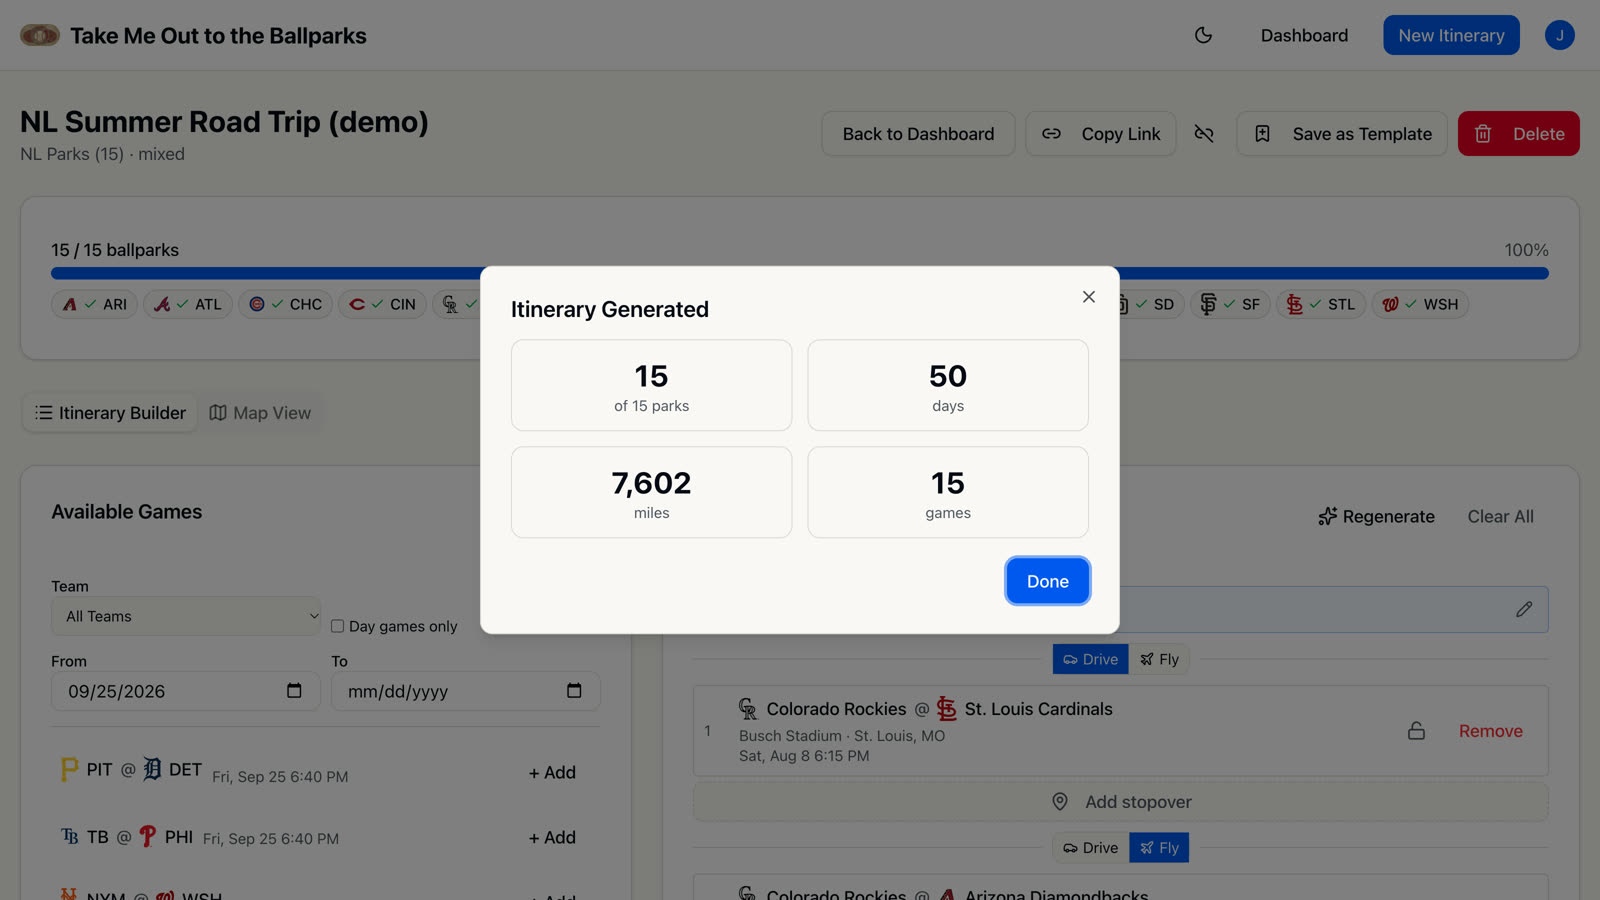Click the 7,602 miles stat card
The image size is (1600, 900).
click(651, 492)
